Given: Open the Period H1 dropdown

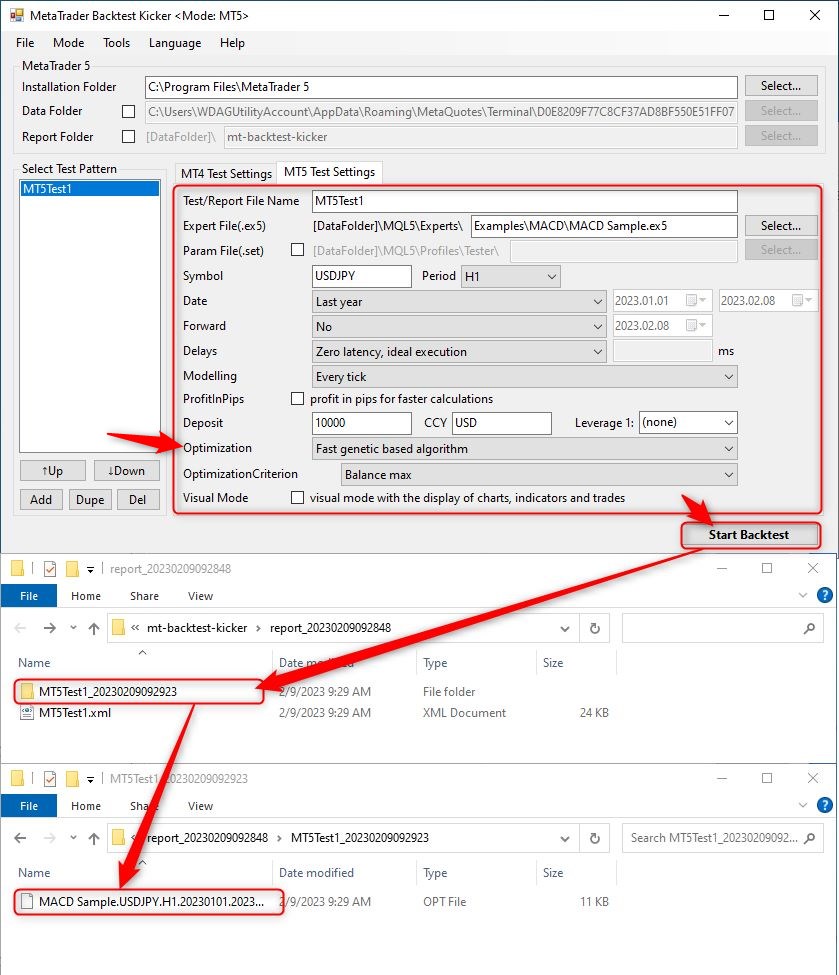Looking at the screenshot, I should (511, 276).
